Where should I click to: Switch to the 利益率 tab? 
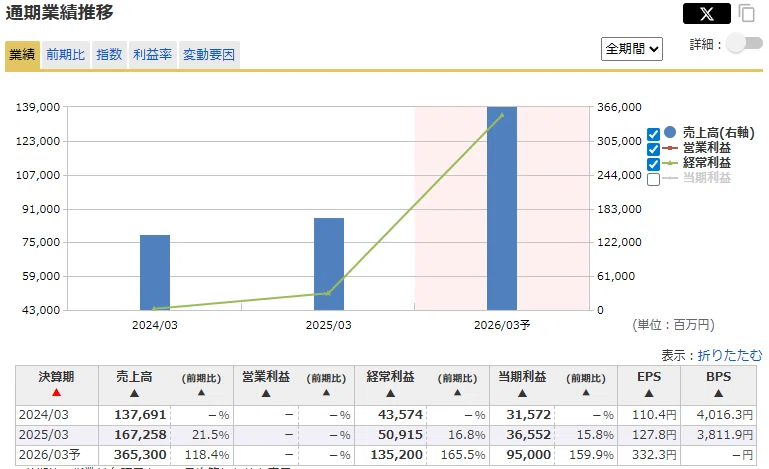click(153, 54)
